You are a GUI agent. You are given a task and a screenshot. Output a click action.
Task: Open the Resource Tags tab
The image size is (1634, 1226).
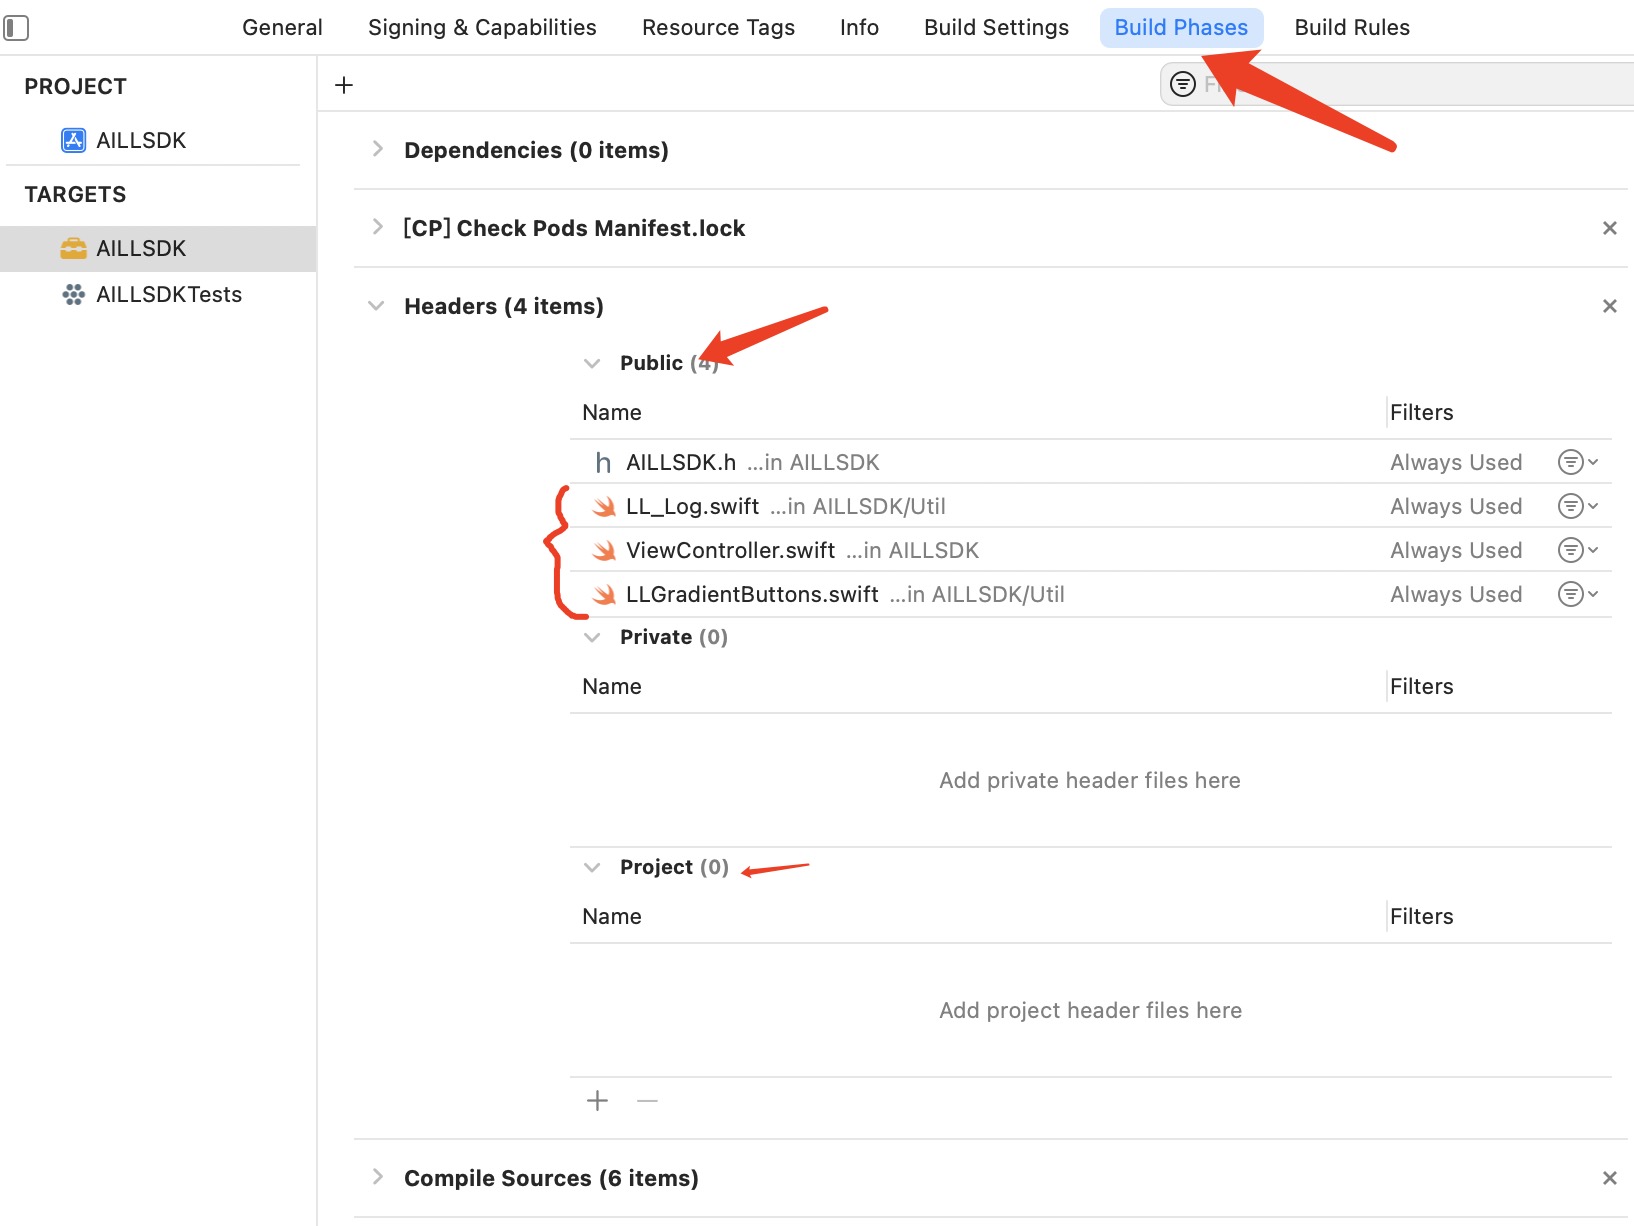coord(718,27)
